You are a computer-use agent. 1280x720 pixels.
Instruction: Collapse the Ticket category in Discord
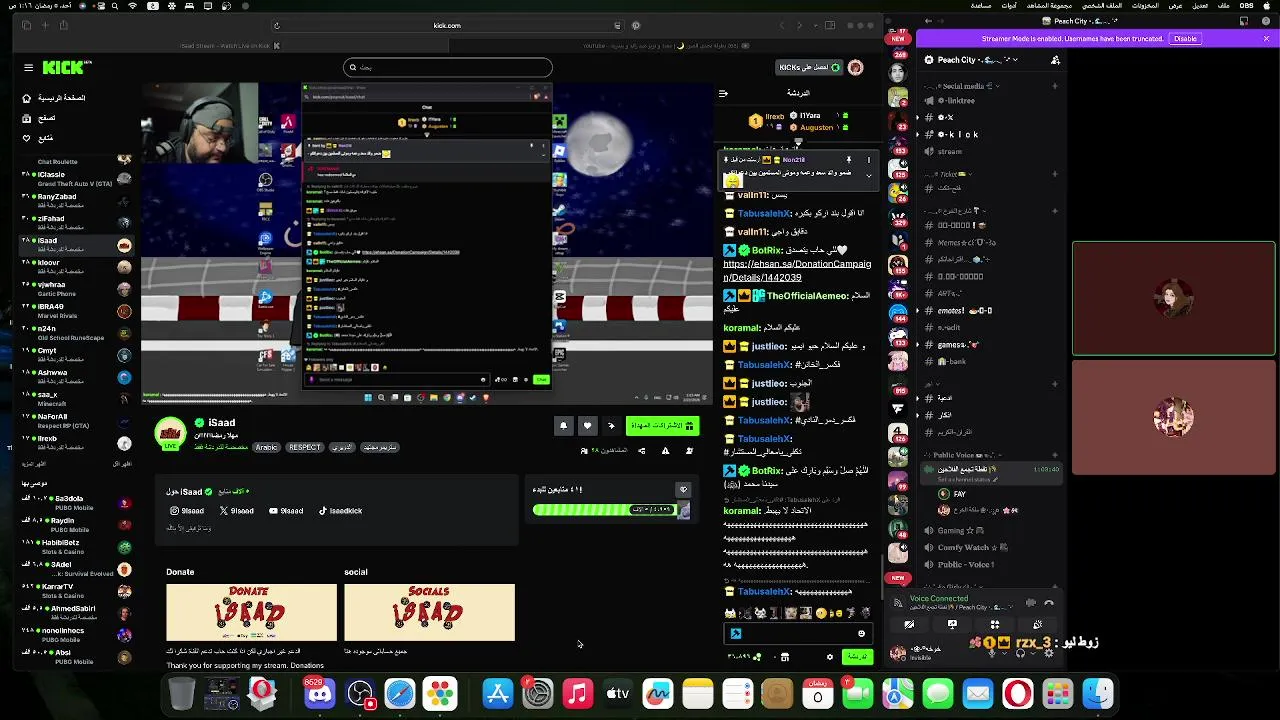(948, 174)
